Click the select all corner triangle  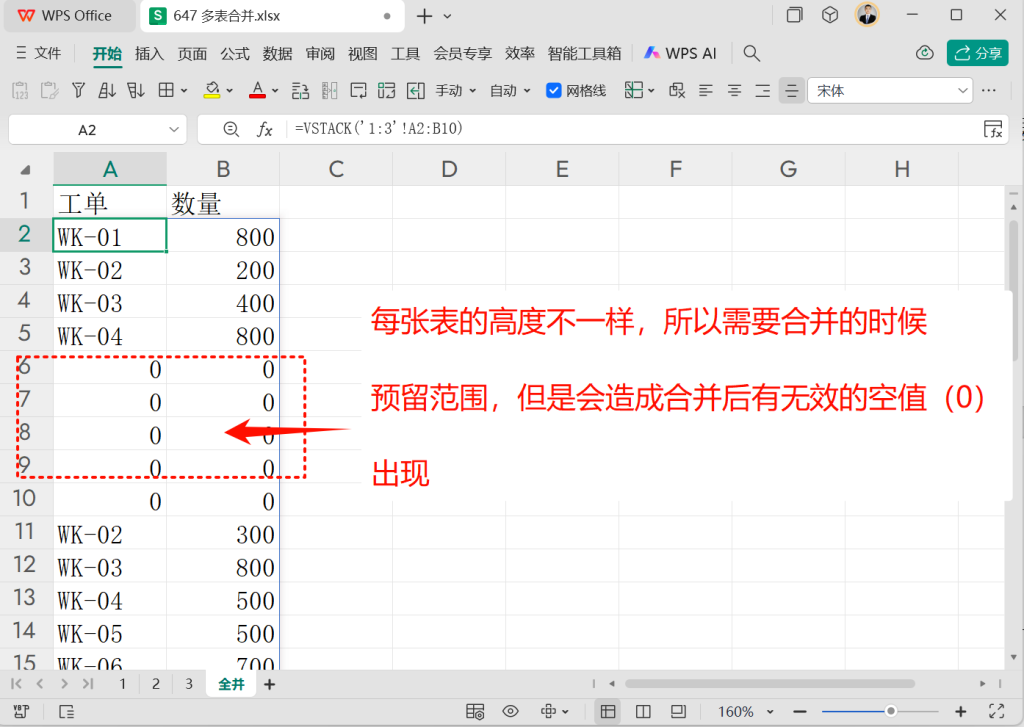[x=25, y=170]
